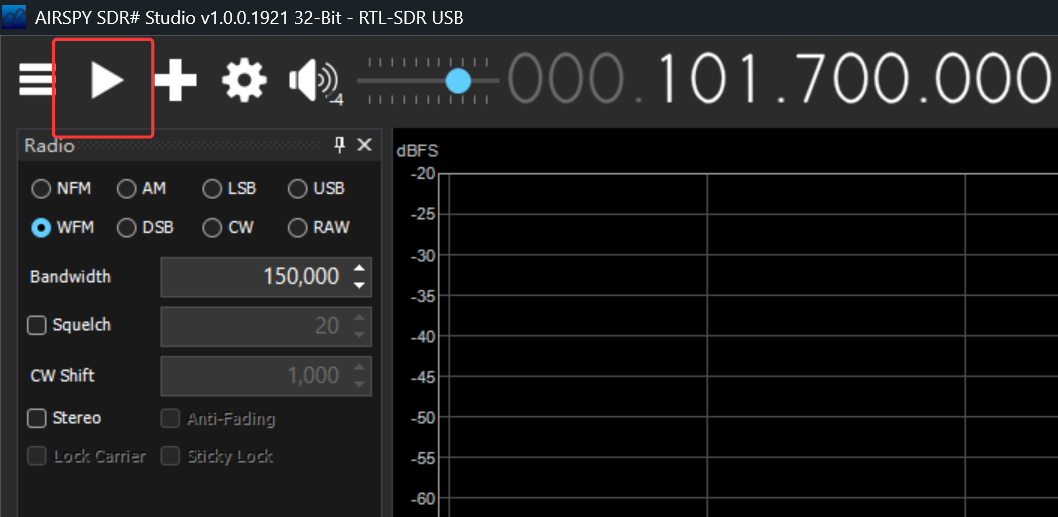Switch to CW mode
The image size is (1058, 517).
212,228
